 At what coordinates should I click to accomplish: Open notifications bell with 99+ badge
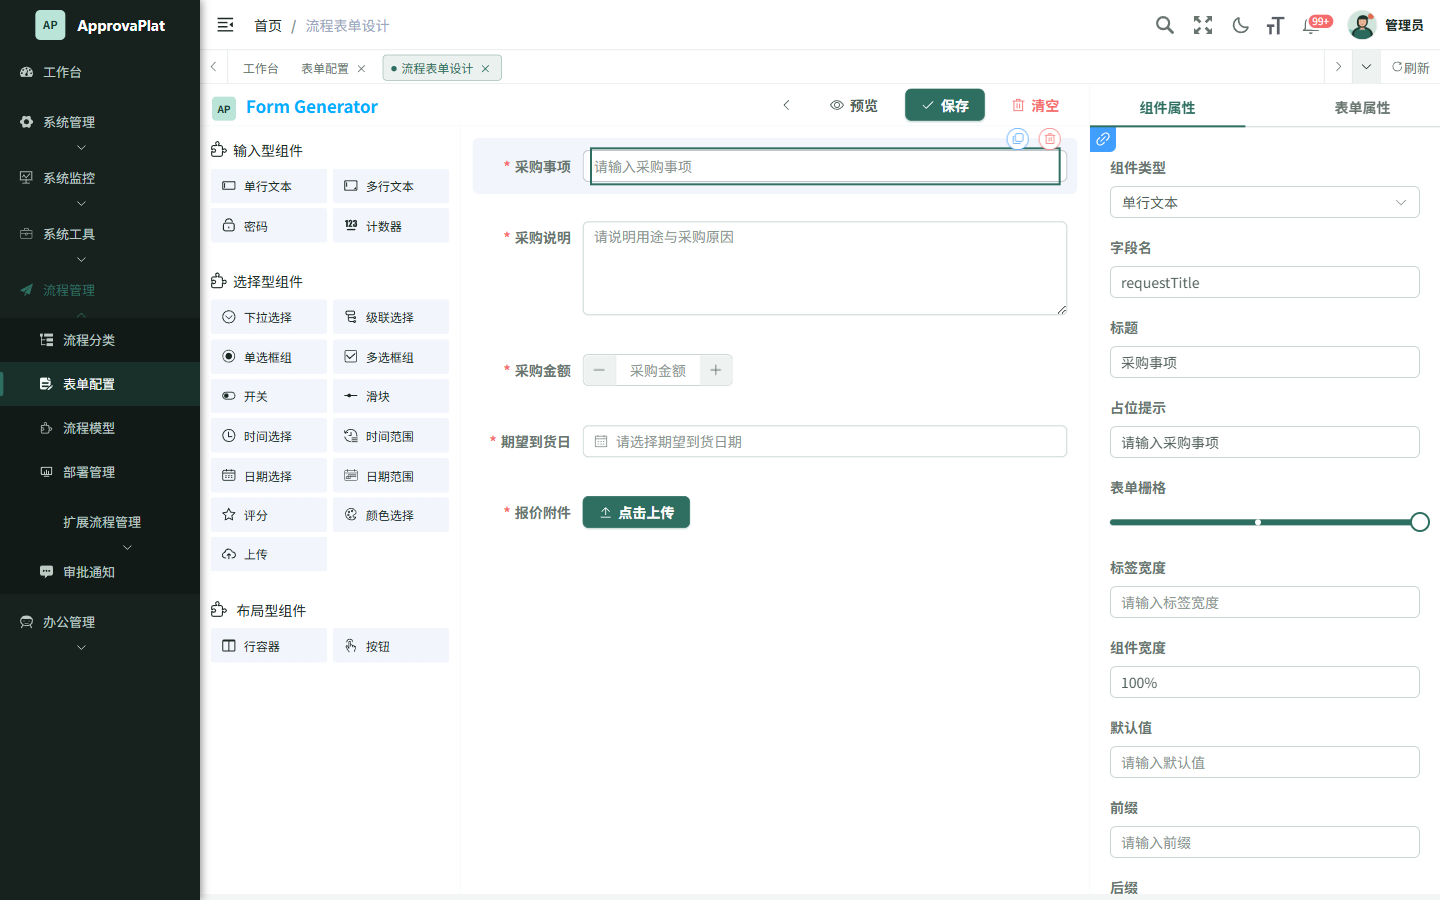1312,25
